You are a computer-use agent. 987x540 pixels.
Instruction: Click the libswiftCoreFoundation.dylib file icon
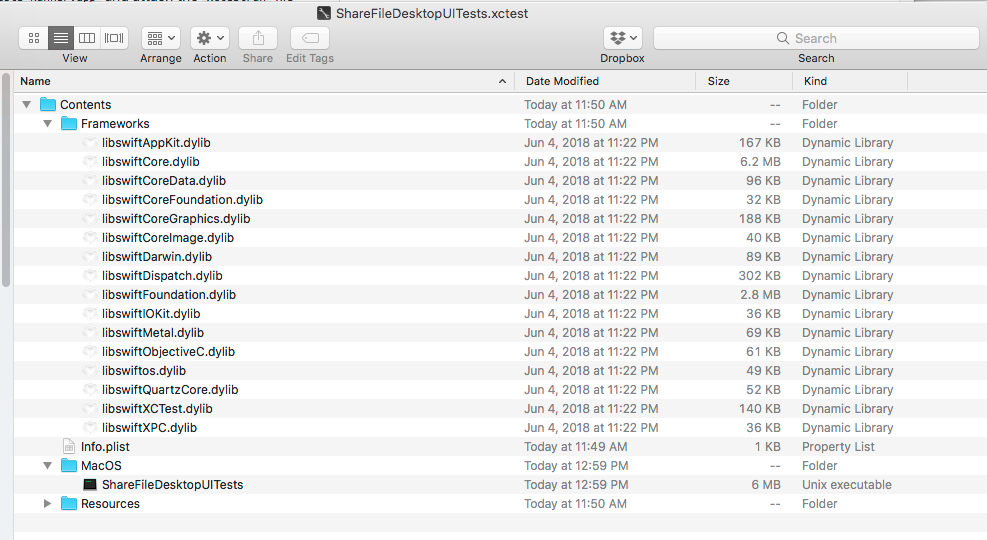coord(90,200)
